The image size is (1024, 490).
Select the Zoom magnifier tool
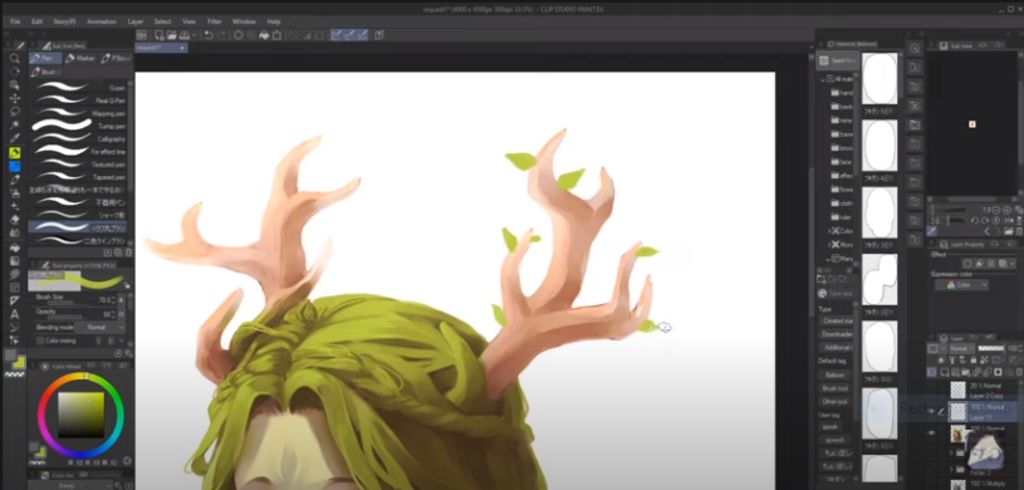pyautogui.click(x=14, y=59)
